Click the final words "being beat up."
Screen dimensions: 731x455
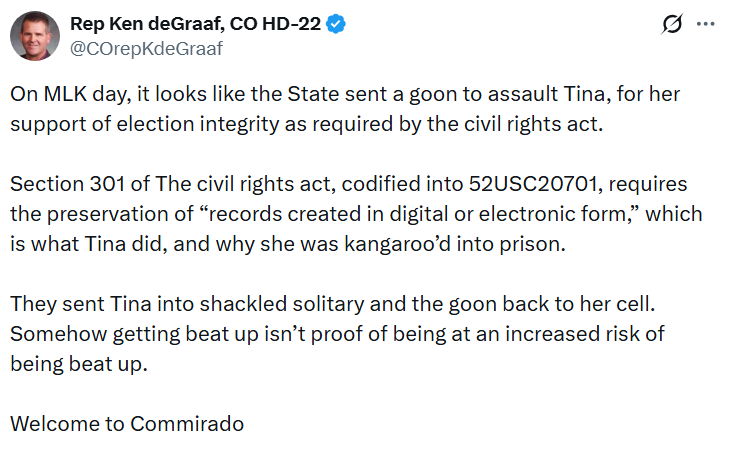[78, 362]
